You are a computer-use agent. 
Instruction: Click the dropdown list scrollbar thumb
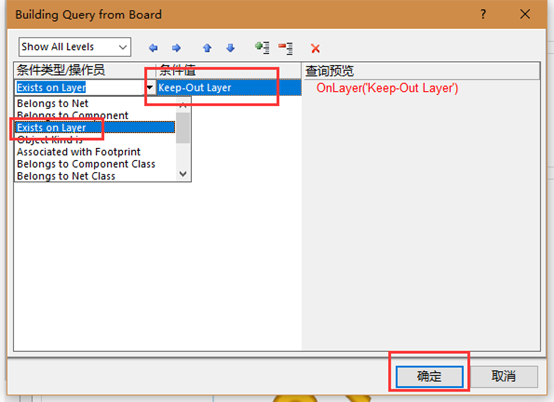click(x=183, y=128)
